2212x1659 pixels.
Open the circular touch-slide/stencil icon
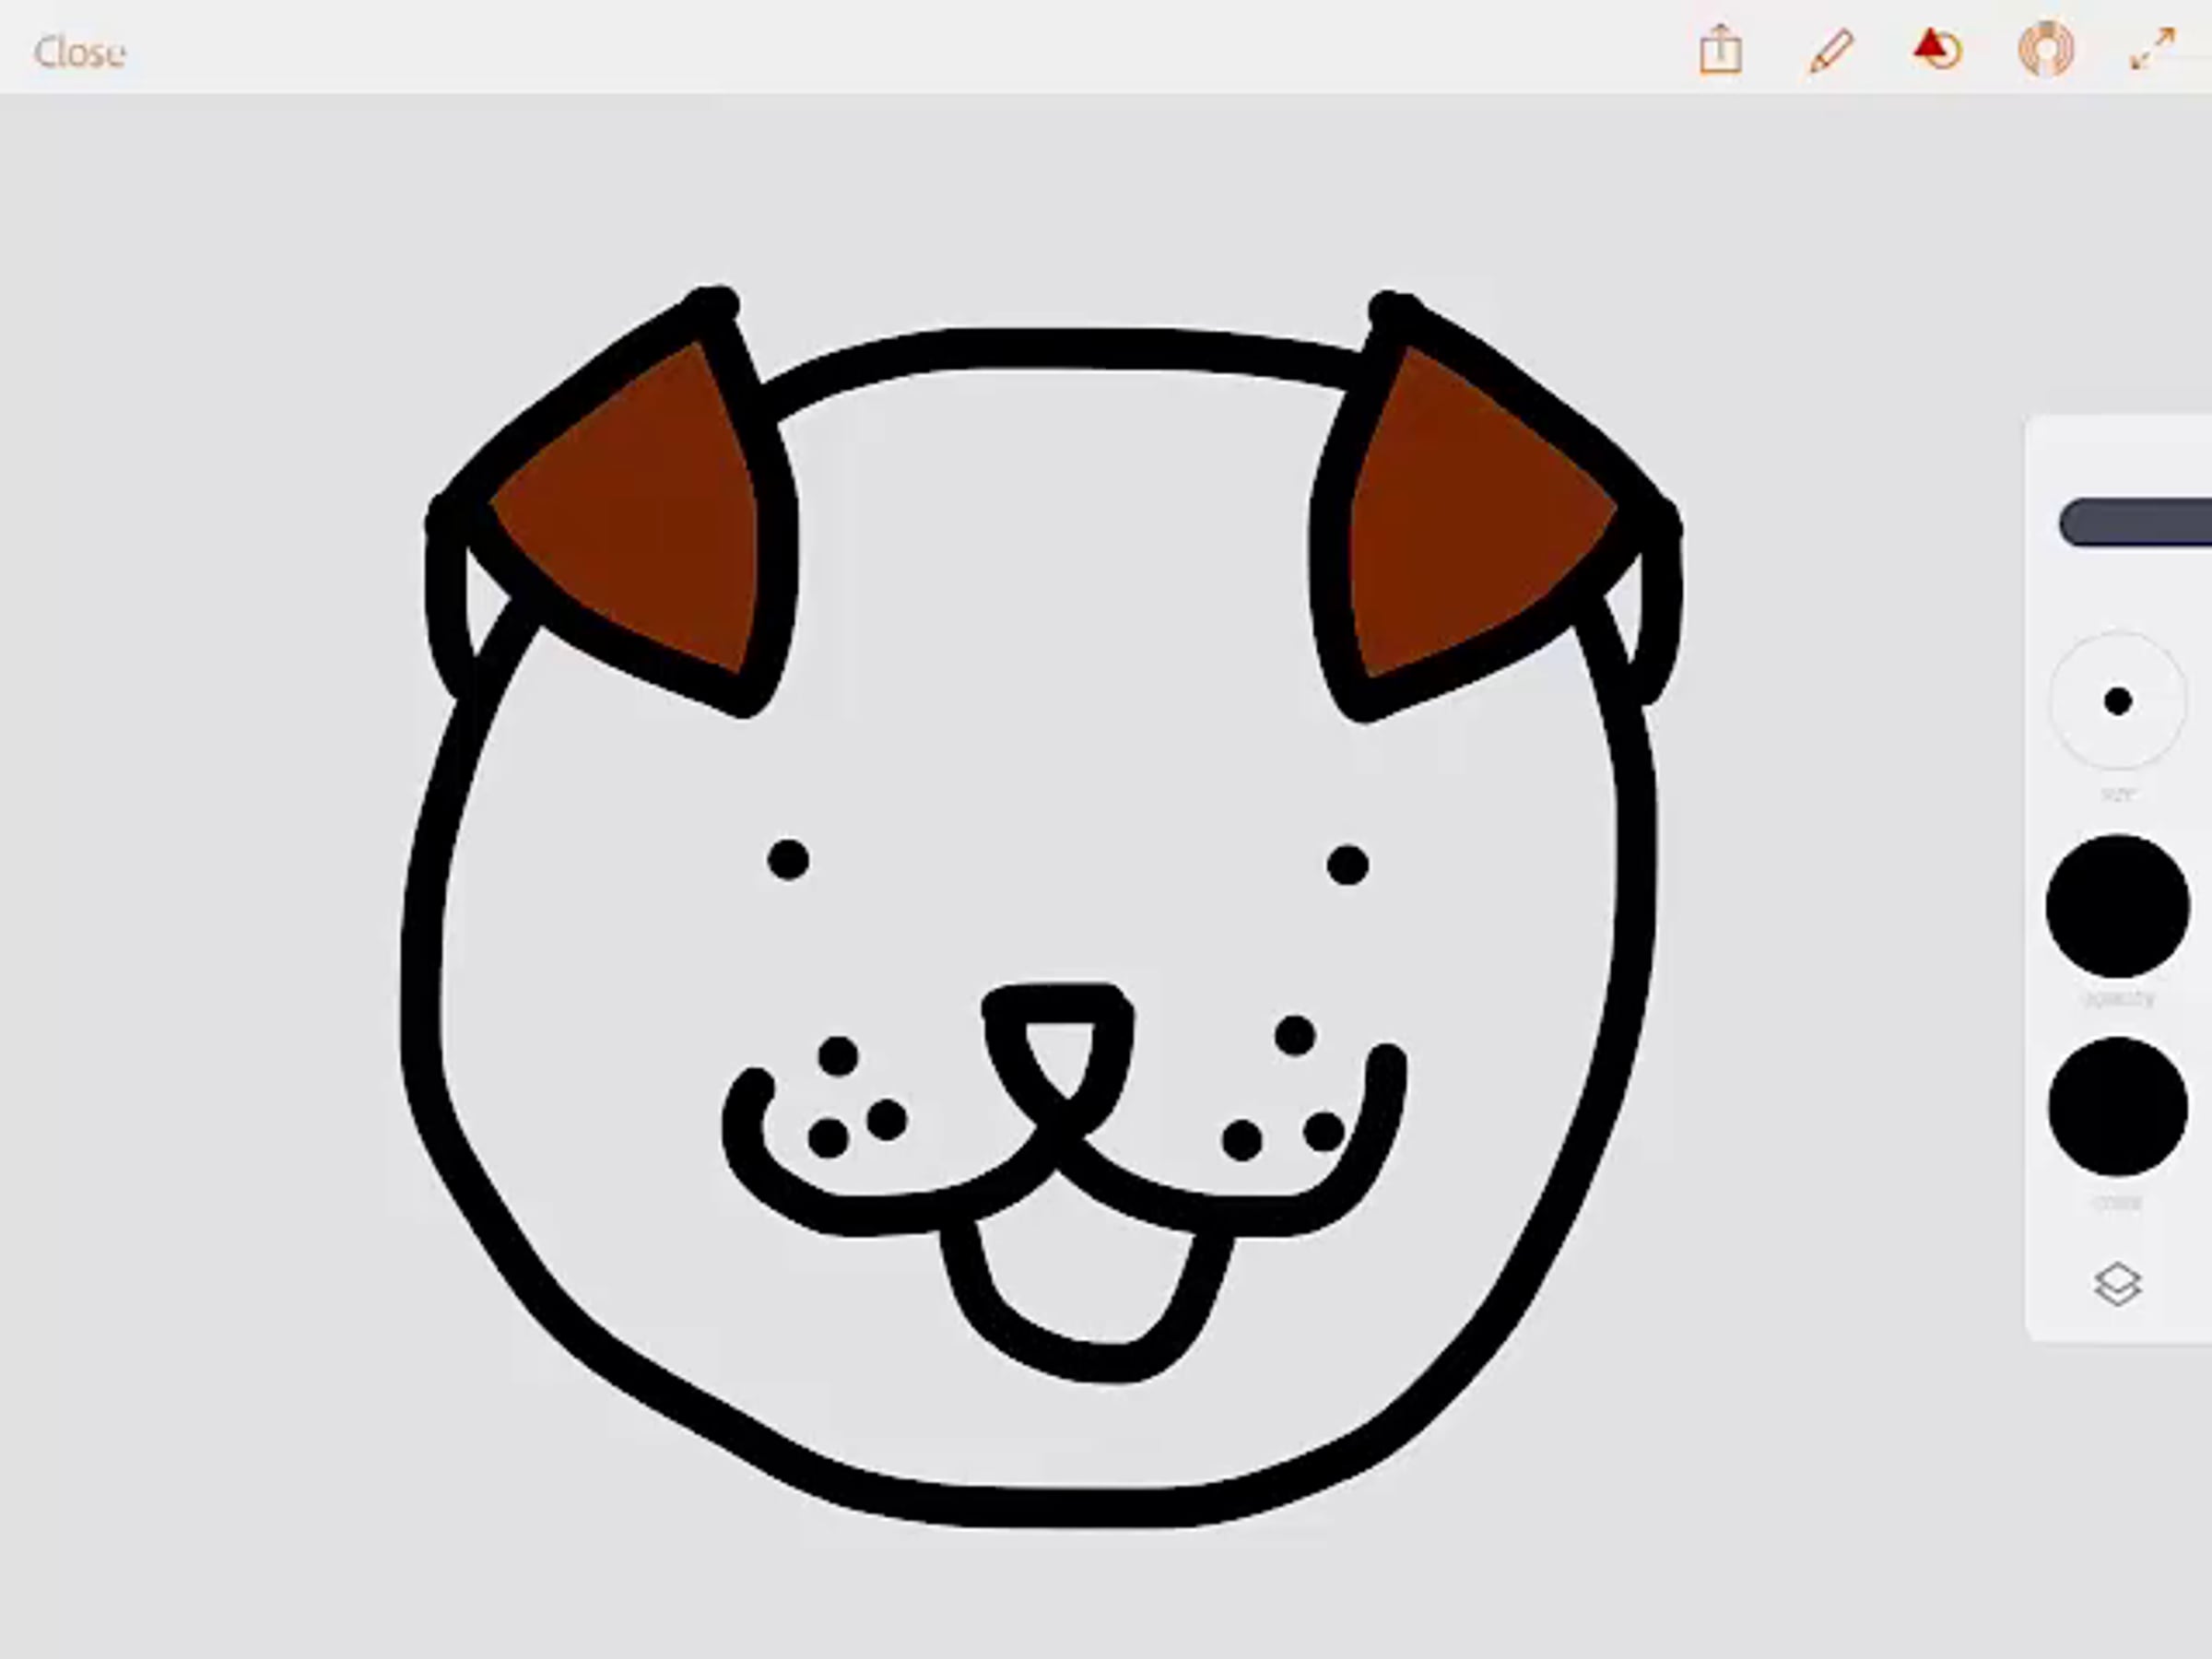[2045, 49]
